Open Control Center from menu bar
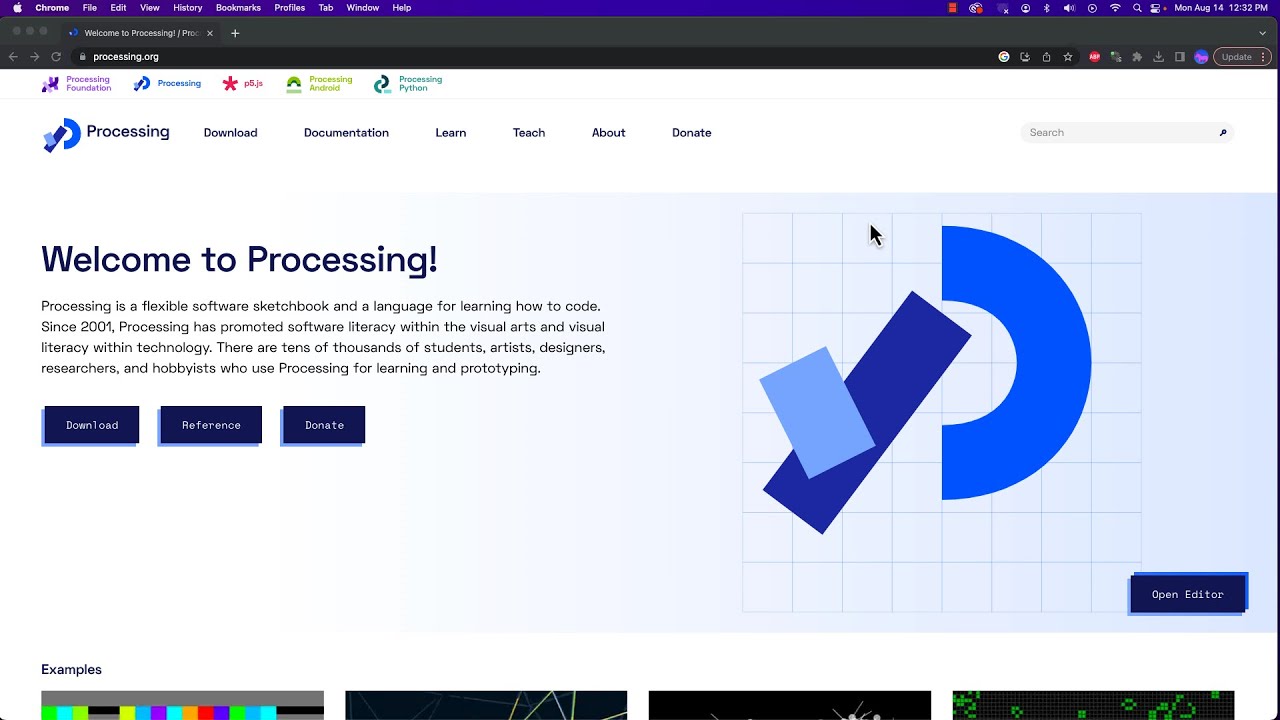This screenshot has height=720, width=1280. click(x=1156, y=8)
